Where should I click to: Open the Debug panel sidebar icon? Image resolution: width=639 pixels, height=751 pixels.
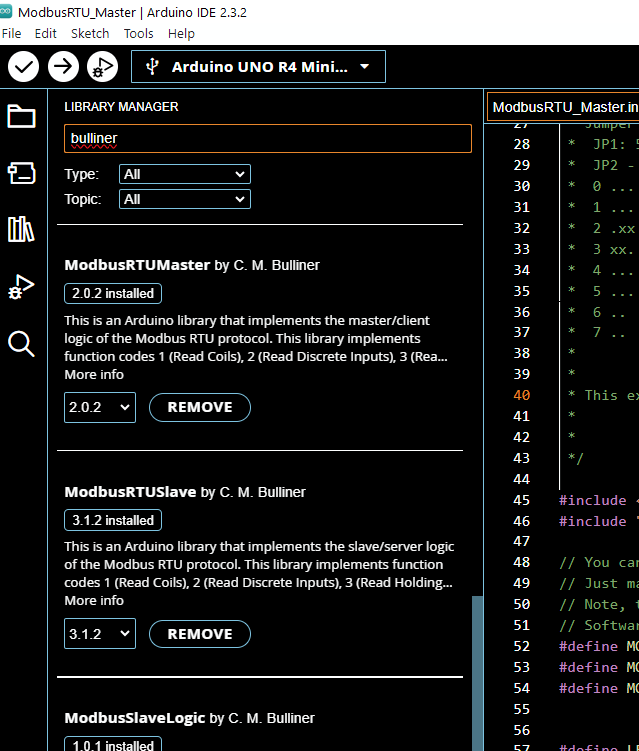click(22, 287)
